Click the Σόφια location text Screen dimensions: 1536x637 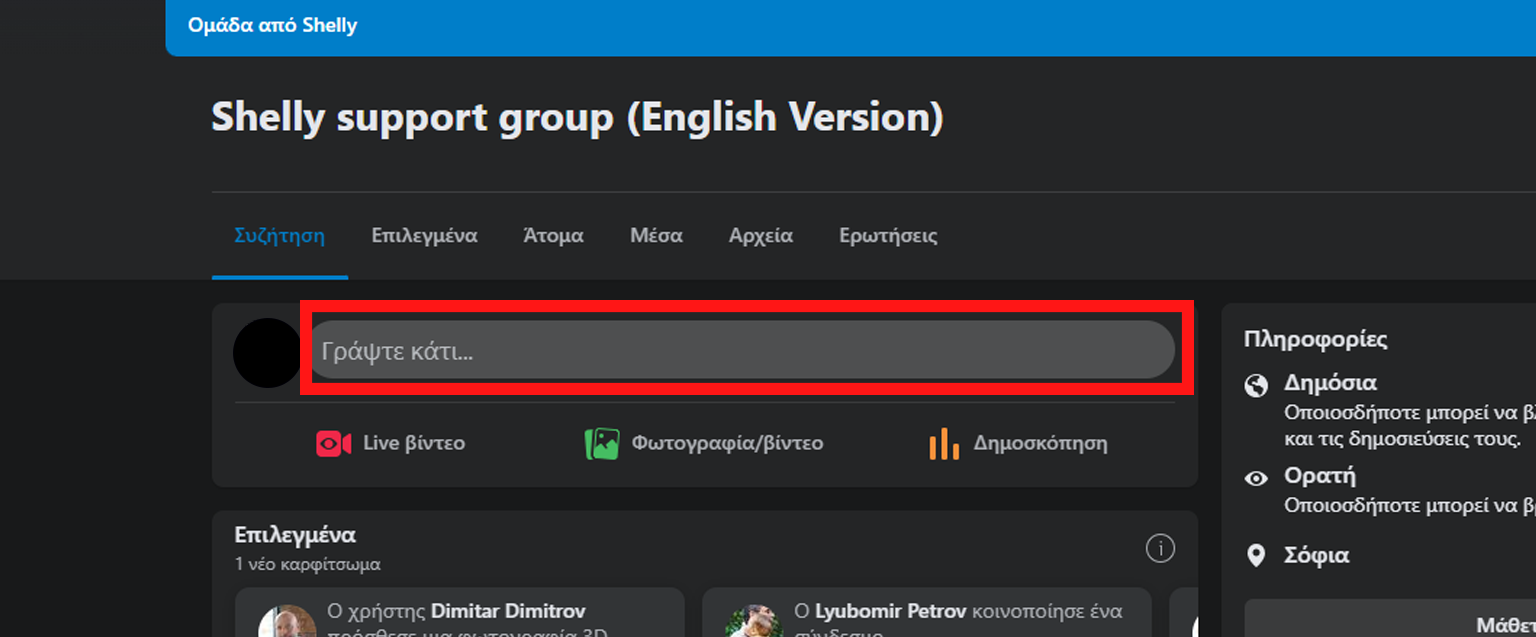tap(1317, 555)
